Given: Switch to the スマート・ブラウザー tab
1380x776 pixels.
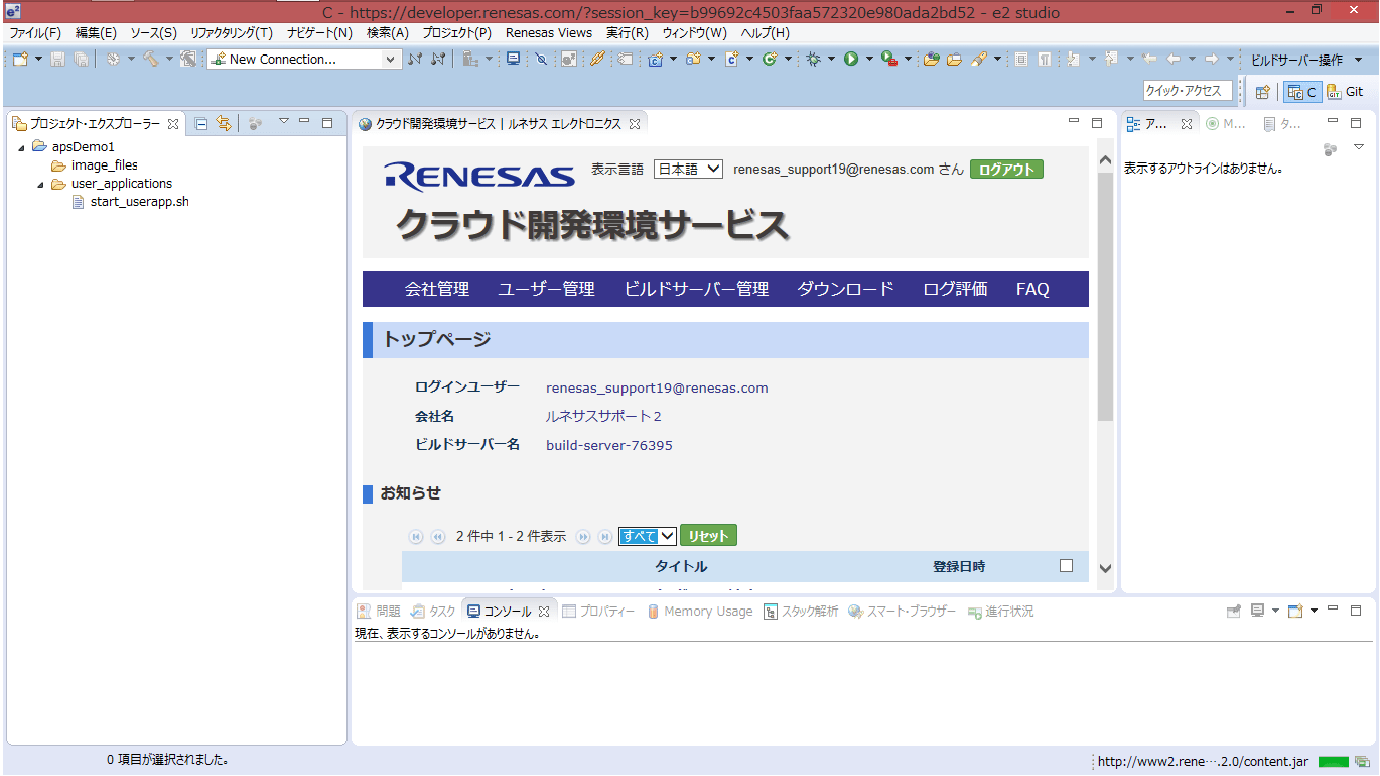Looking at the screenshot, I should click(x=902, y=611).
